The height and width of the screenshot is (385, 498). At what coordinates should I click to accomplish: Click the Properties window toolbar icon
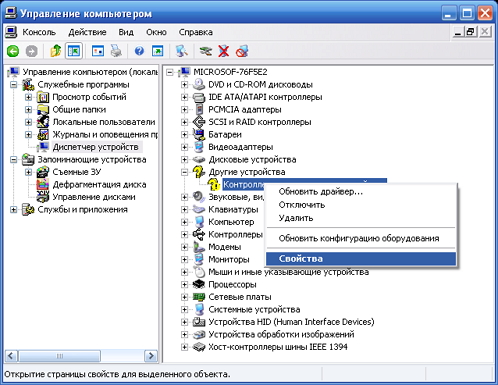click(98, 51)
